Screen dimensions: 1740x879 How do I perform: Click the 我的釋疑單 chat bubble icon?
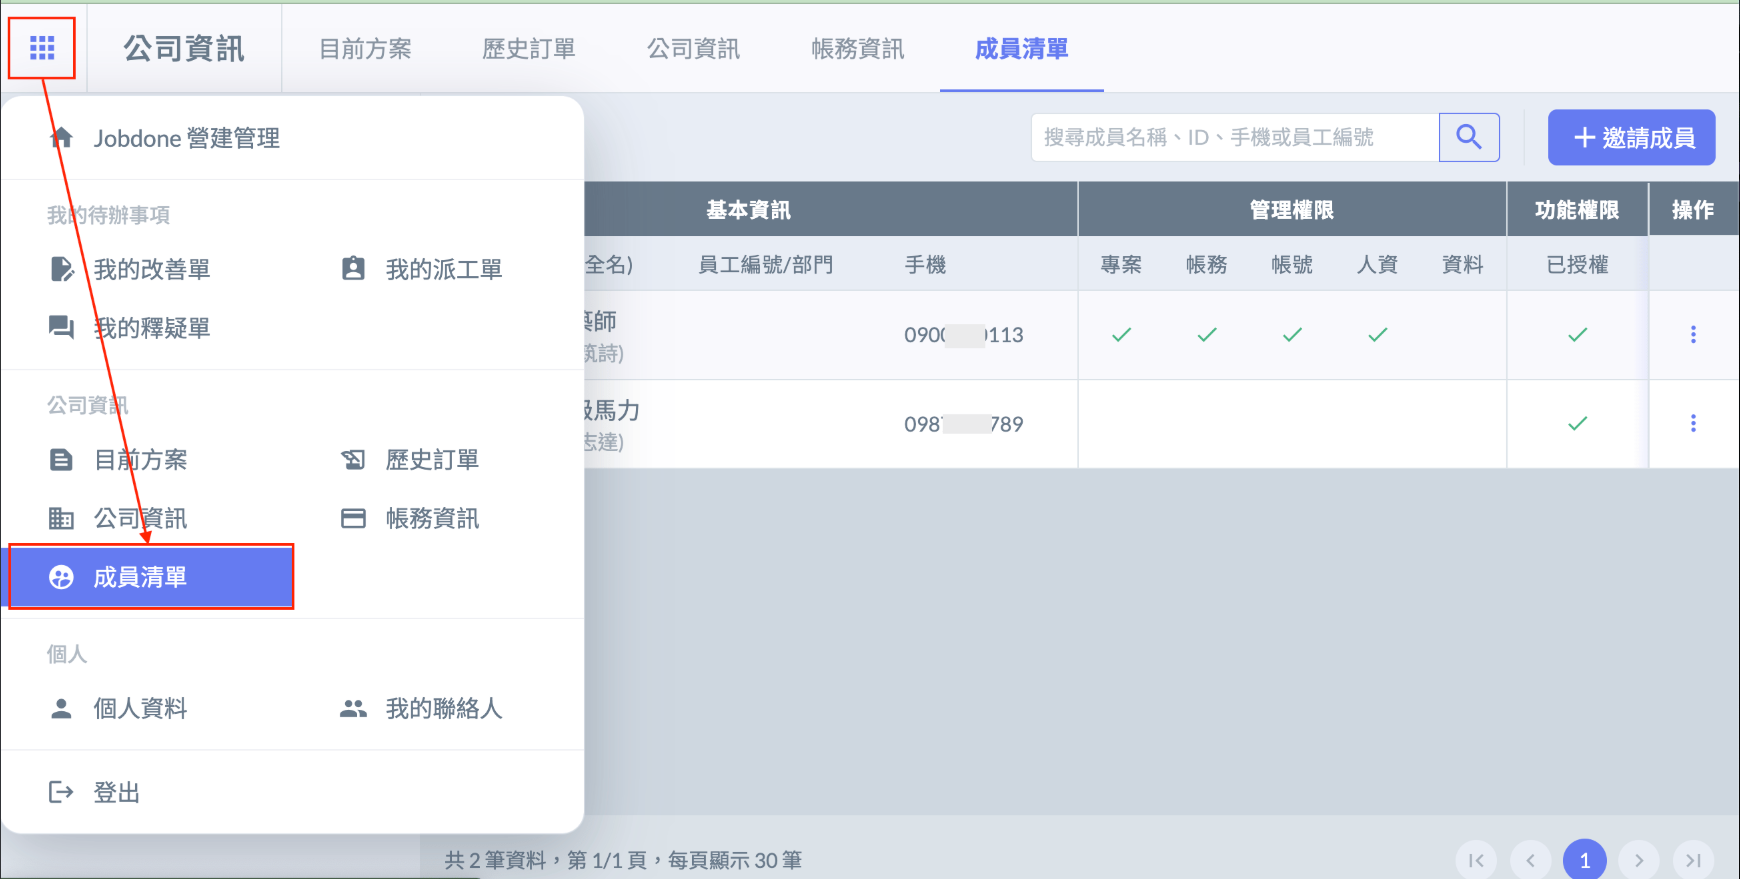(x=61, y=327)
